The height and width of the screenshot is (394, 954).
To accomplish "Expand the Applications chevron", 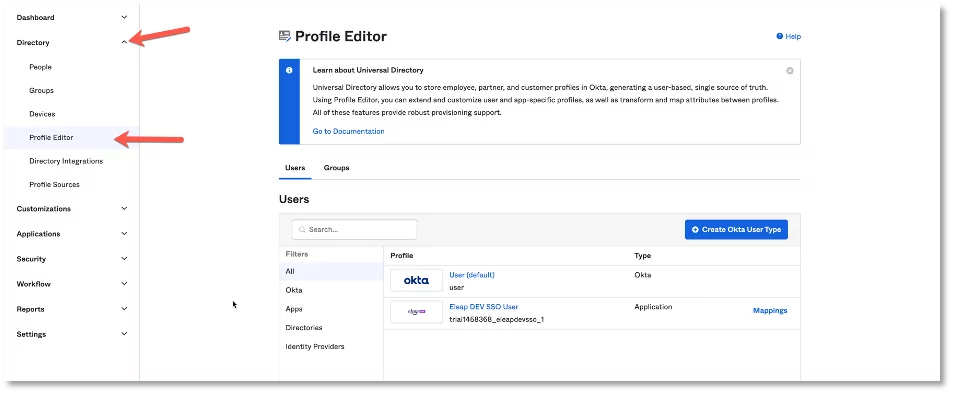I will point(124,233).
